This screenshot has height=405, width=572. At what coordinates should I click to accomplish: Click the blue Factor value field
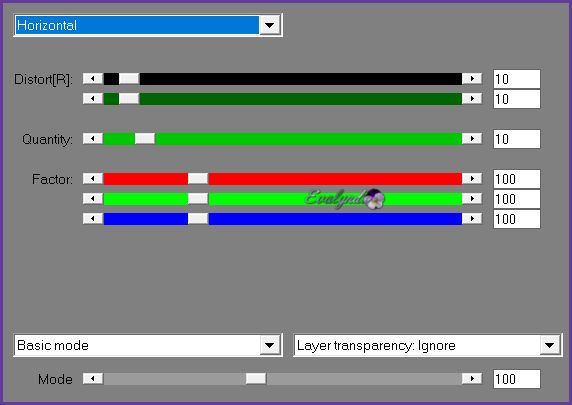click(517, 219)
